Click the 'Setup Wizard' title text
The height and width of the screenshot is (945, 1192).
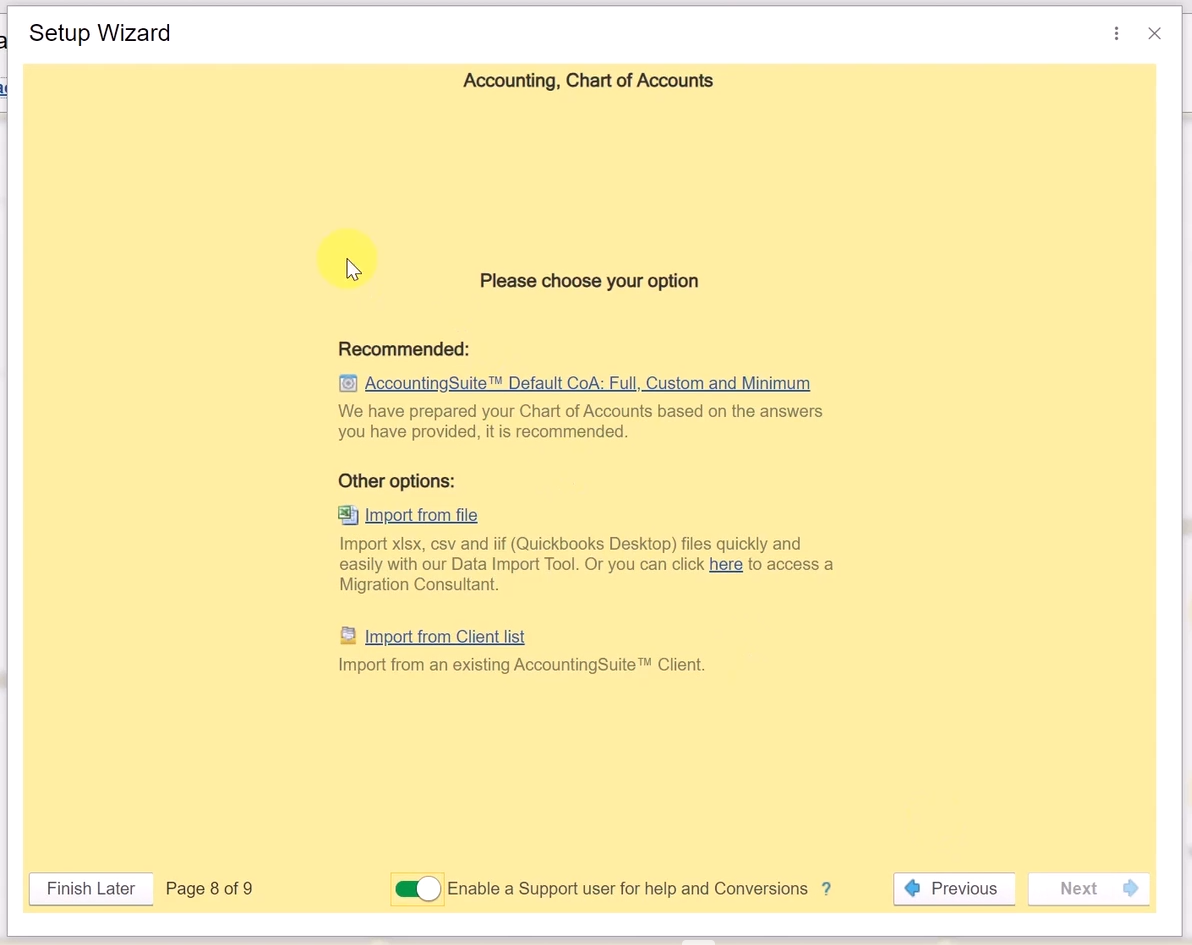pyautogui.click(x=100, y=33)
